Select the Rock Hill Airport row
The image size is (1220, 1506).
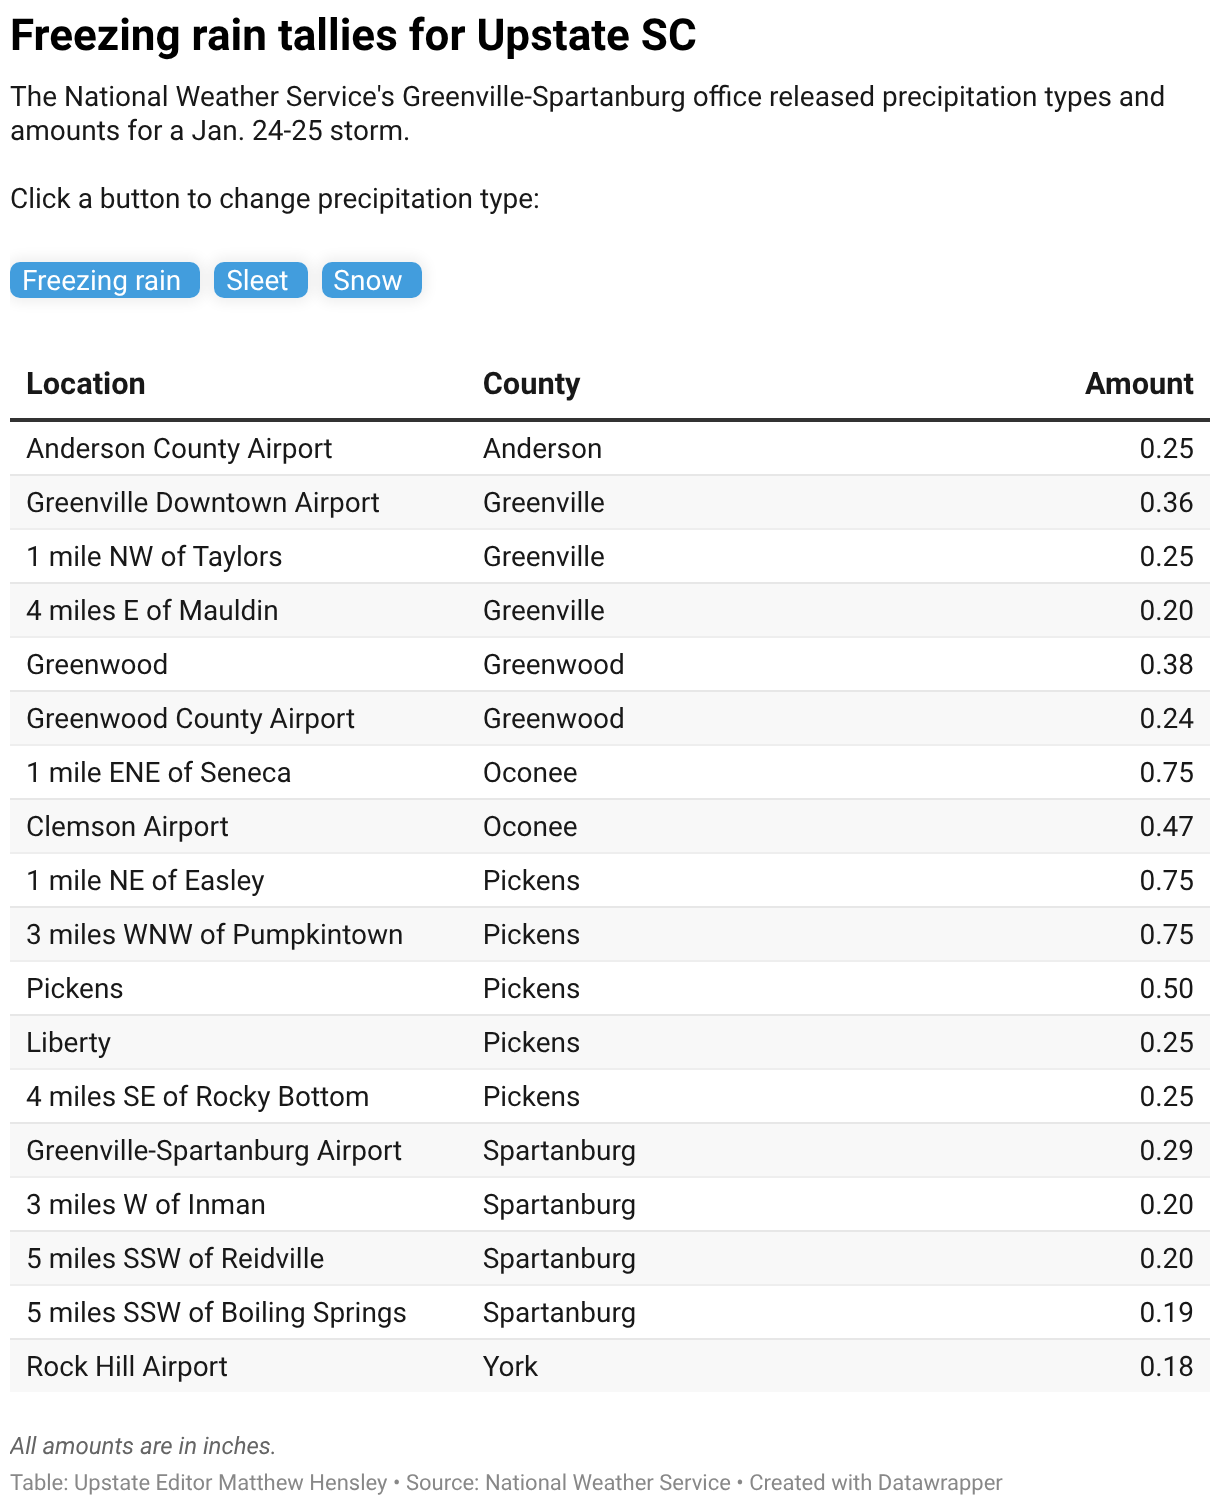[x=610, y=1366]
